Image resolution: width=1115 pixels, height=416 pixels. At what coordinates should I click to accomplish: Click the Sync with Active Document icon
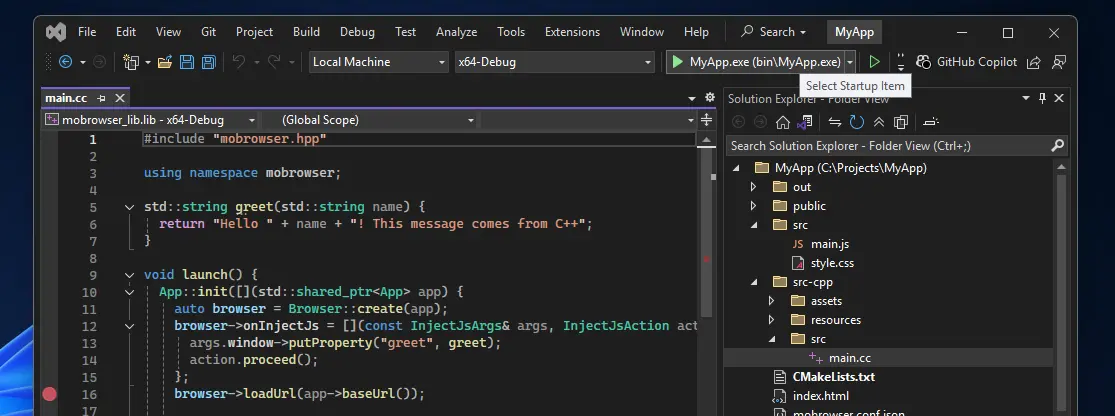(x=835, y=122)
